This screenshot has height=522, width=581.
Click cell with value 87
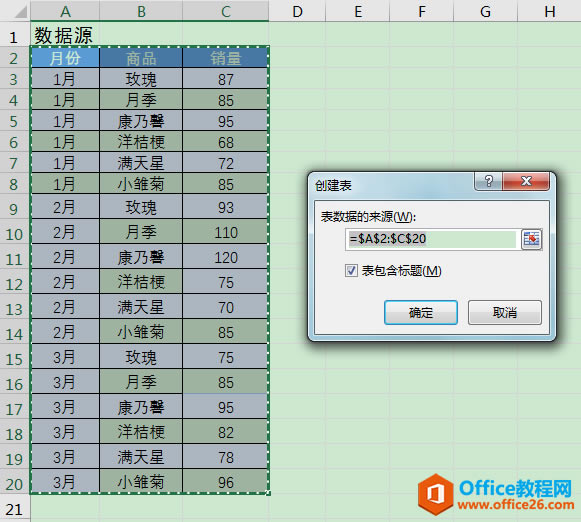(x=226, y=79)
